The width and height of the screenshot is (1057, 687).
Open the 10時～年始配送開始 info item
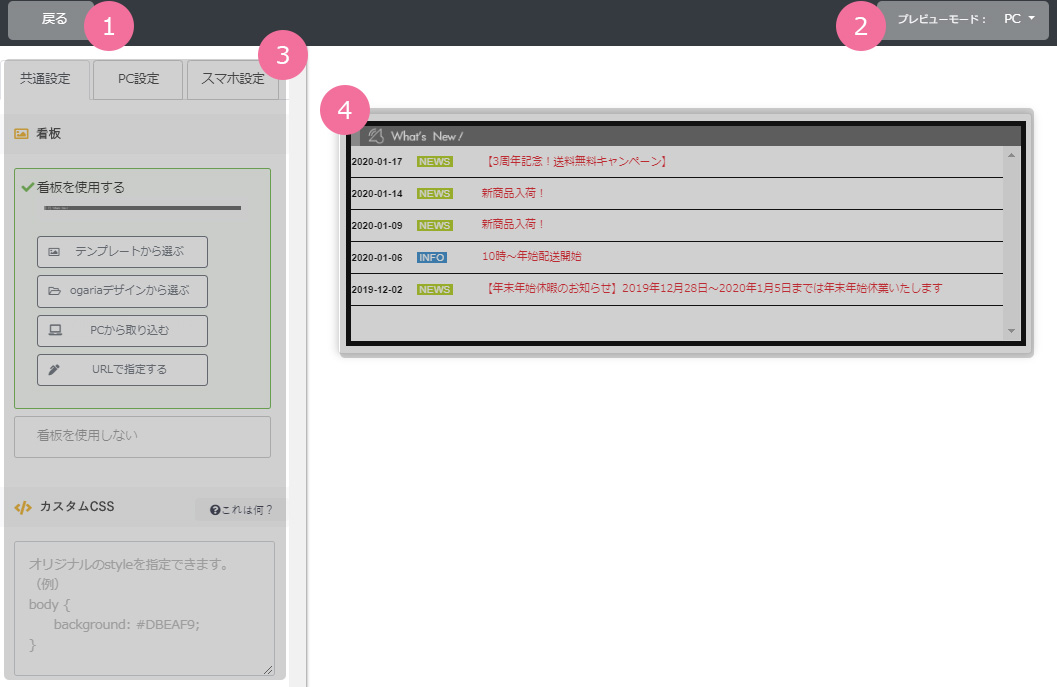click(x=531, y=257)
